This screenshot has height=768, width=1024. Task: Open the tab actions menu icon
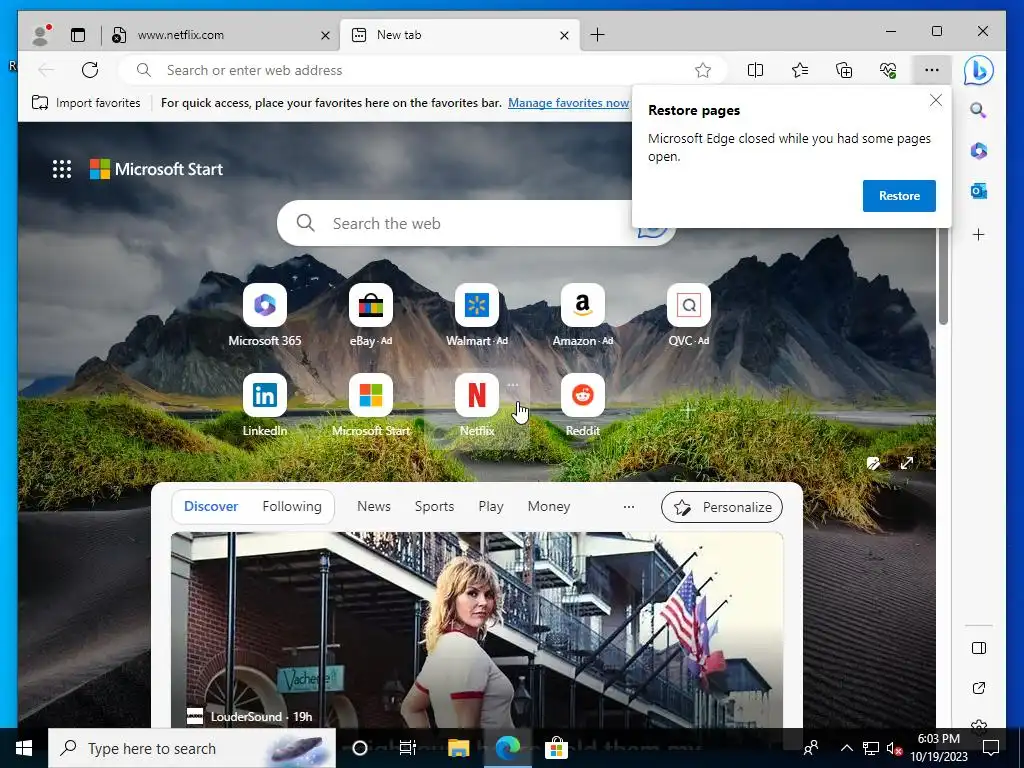click(x=78, y=35)
